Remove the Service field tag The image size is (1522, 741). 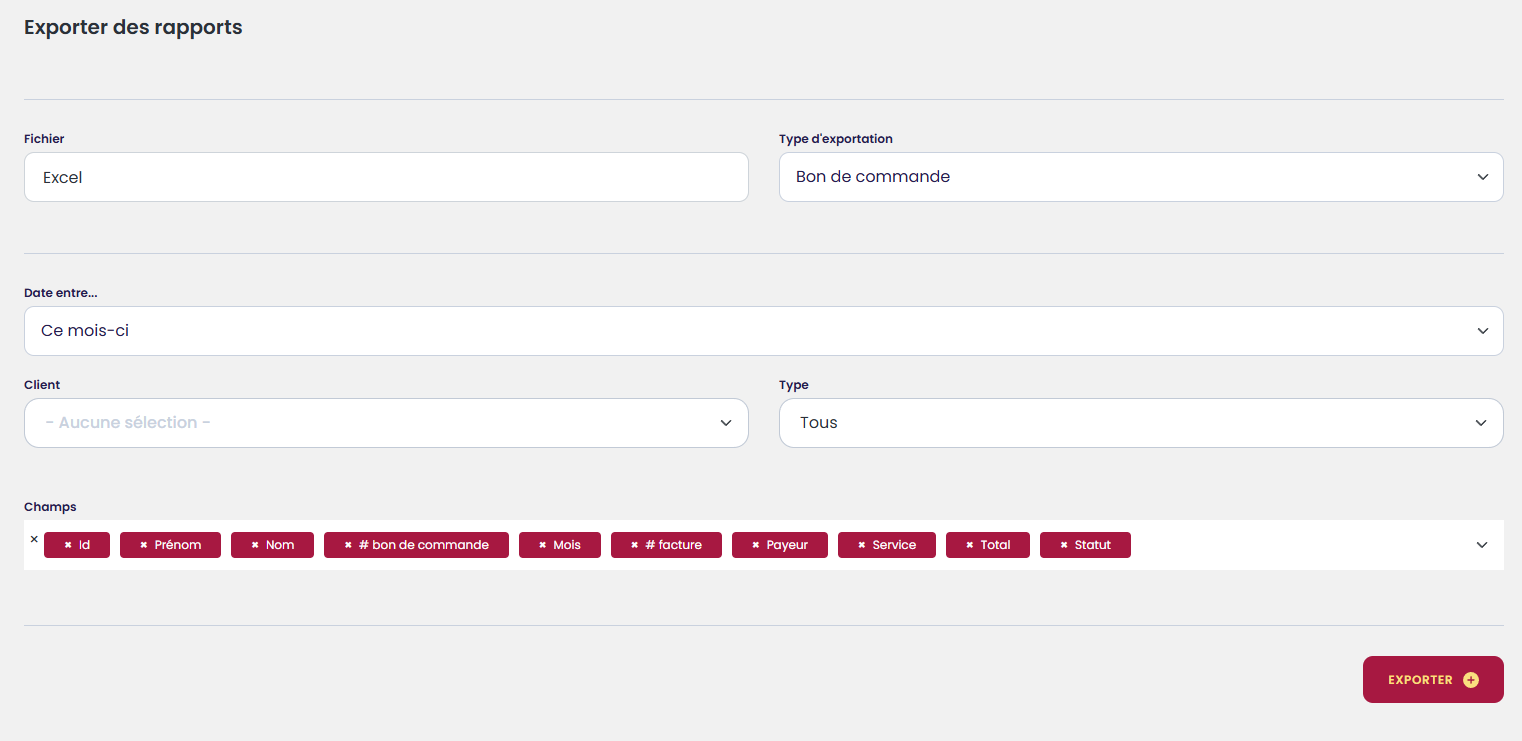862,545
